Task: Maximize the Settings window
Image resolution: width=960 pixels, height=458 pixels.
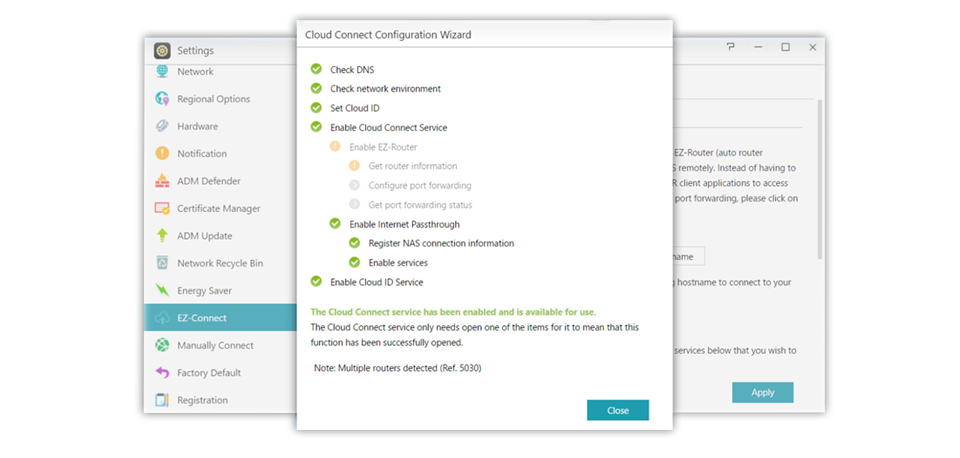Action: (786, 47)
